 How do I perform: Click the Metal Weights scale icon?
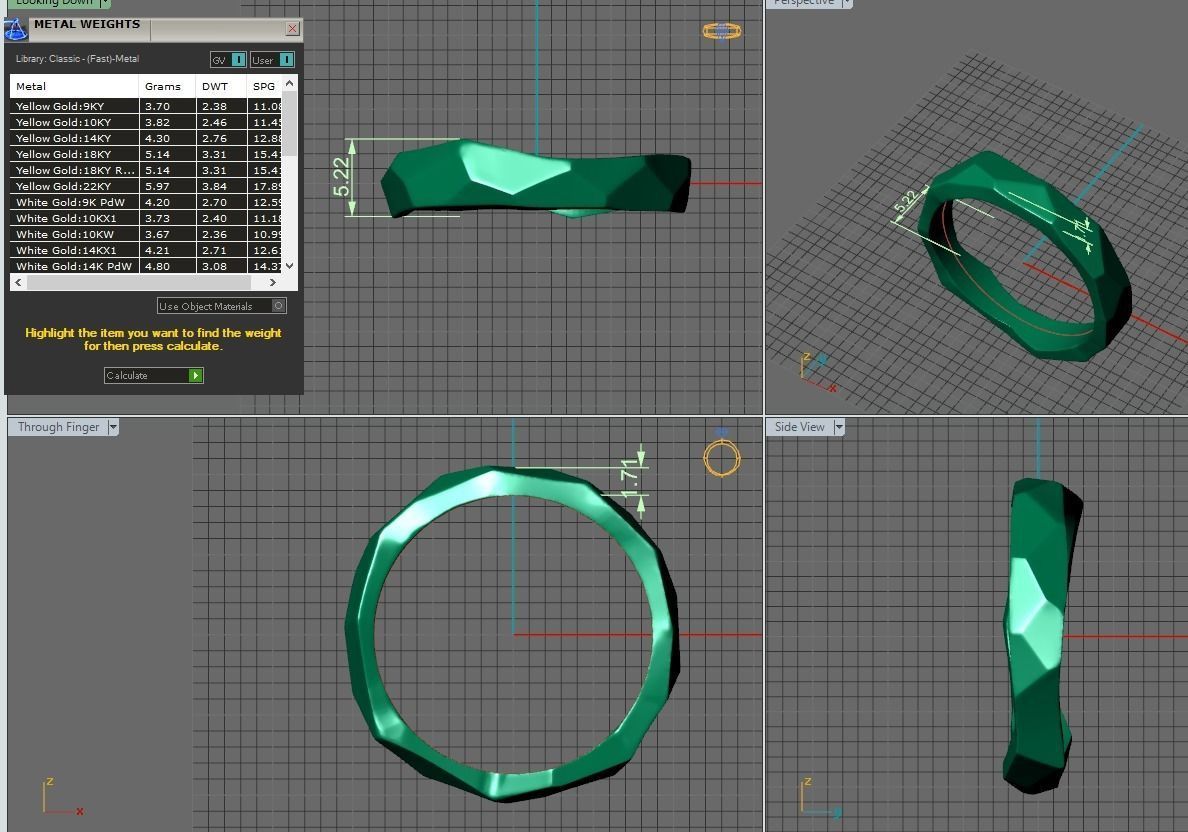[x=15, y=30]
